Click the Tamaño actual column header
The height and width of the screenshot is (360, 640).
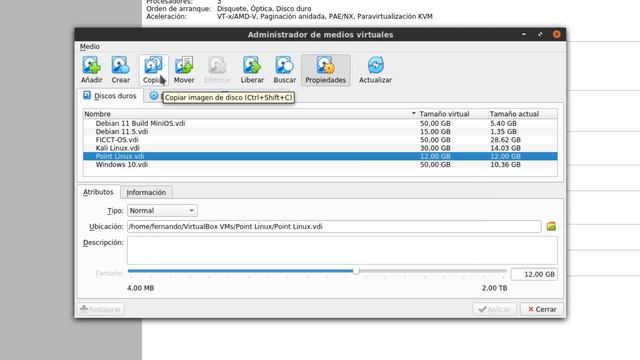(522, 114)
